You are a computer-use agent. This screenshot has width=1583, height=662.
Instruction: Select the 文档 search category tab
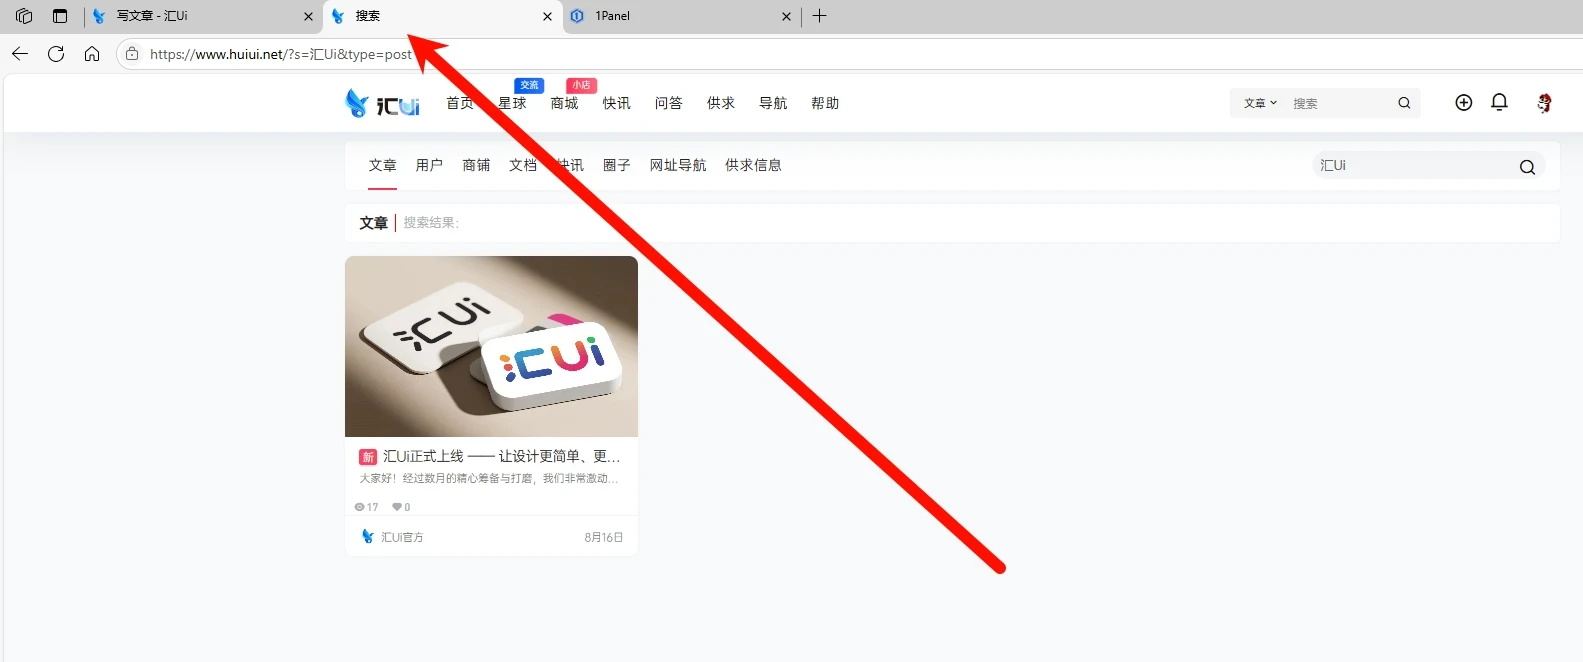click(523, 165)
